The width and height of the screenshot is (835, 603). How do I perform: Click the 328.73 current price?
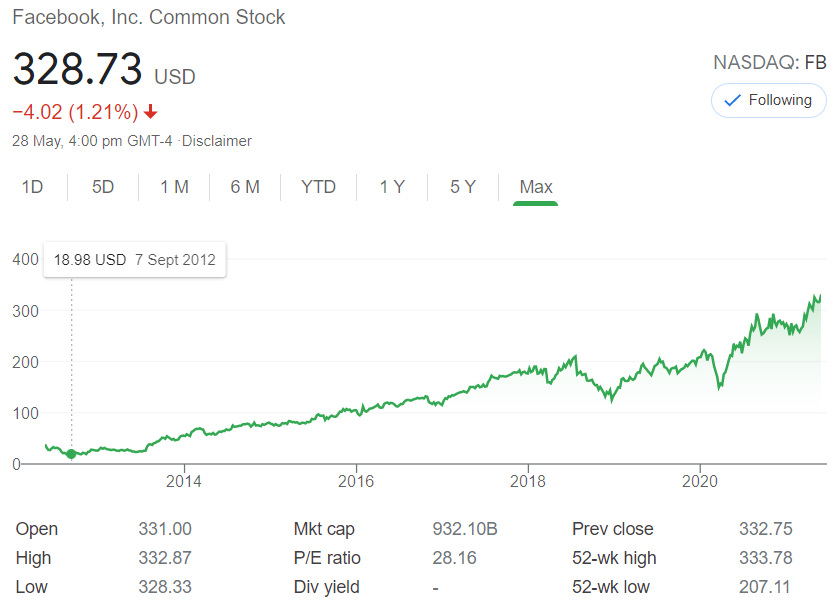[x=77, y=69]
